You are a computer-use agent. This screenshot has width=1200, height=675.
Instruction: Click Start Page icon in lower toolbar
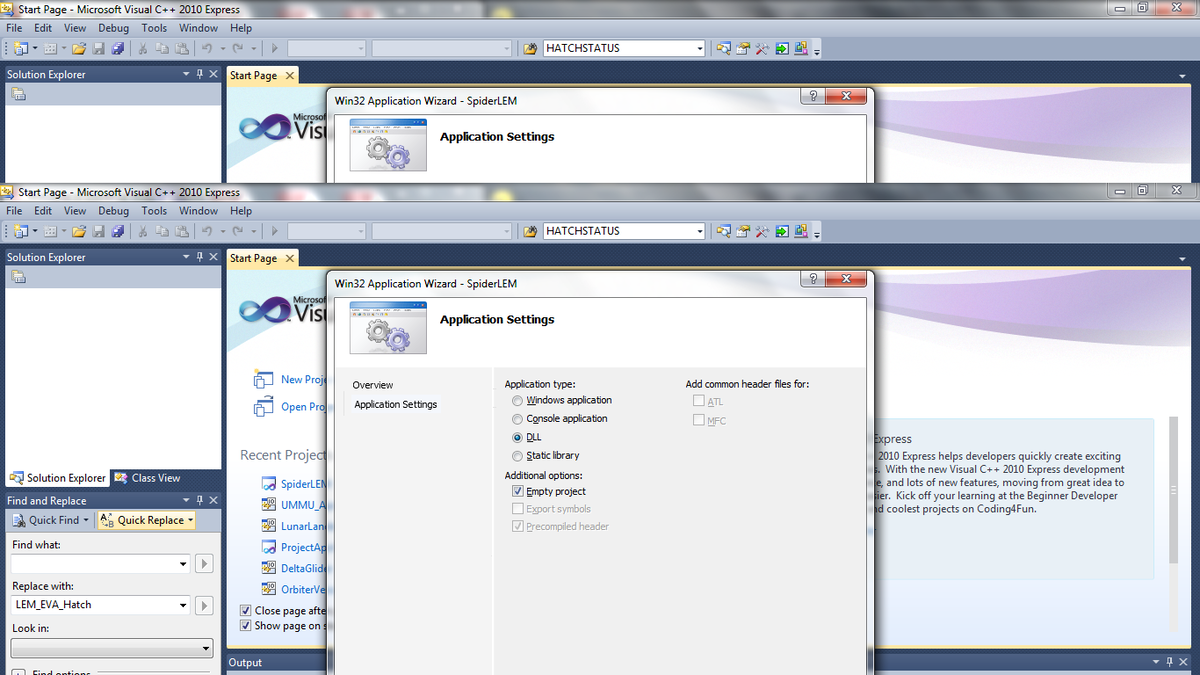click(x=781, y=231)
